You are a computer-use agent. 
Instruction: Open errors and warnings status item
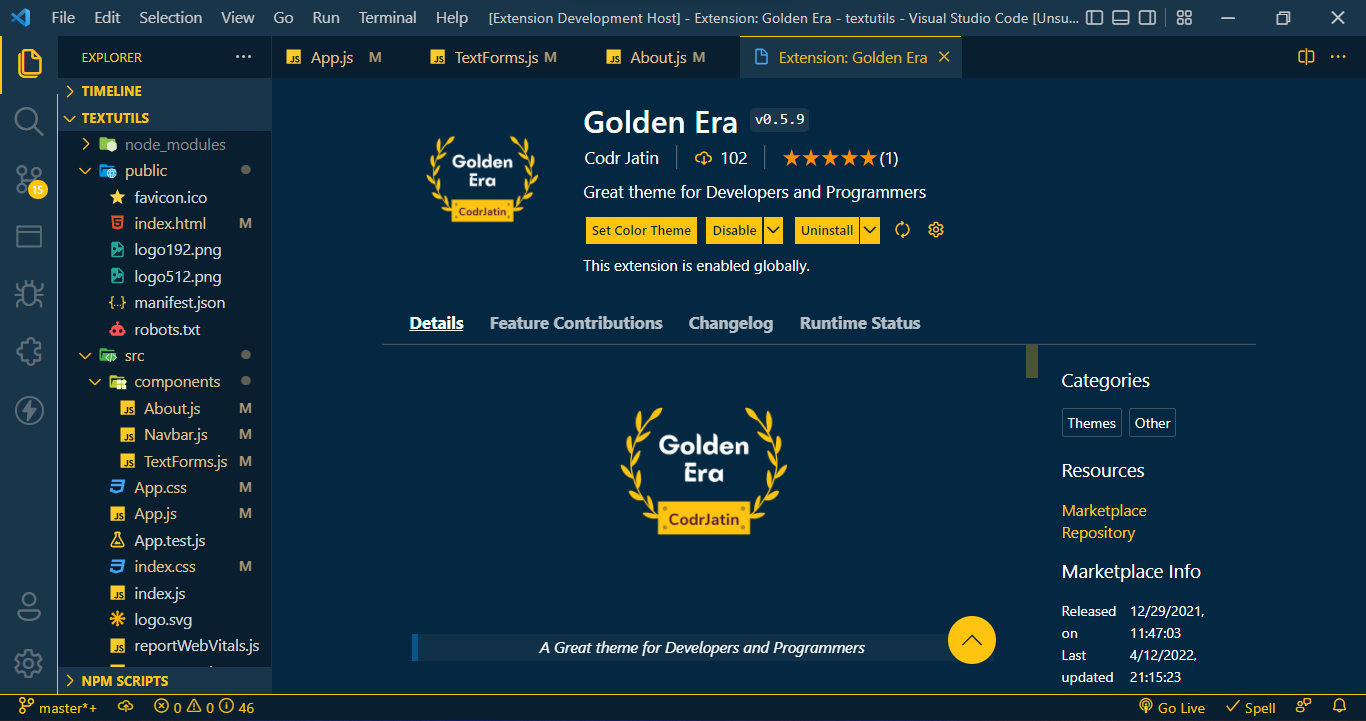(x=204, y=707)
